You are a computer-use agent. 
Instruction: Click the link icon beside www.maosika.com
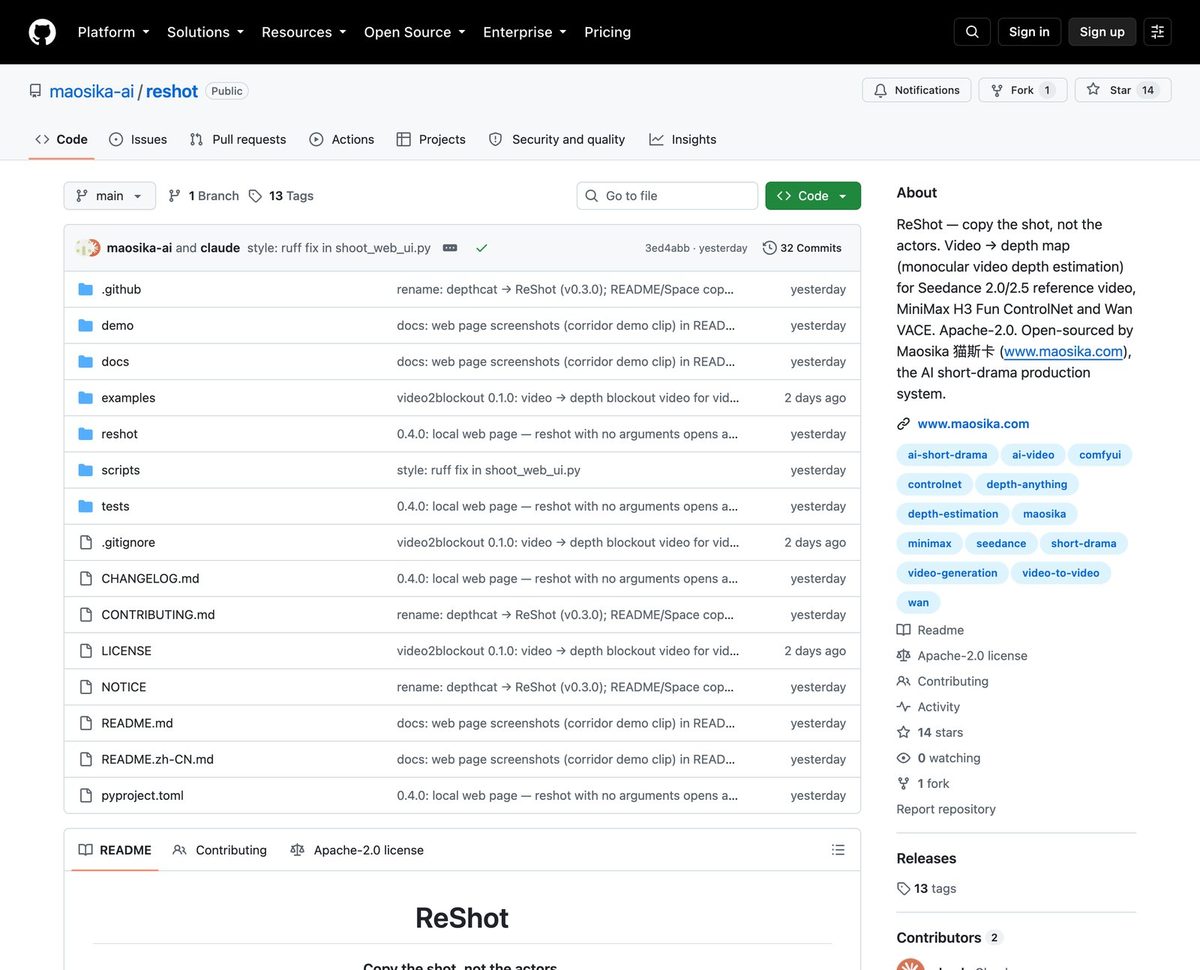point(904,424)
